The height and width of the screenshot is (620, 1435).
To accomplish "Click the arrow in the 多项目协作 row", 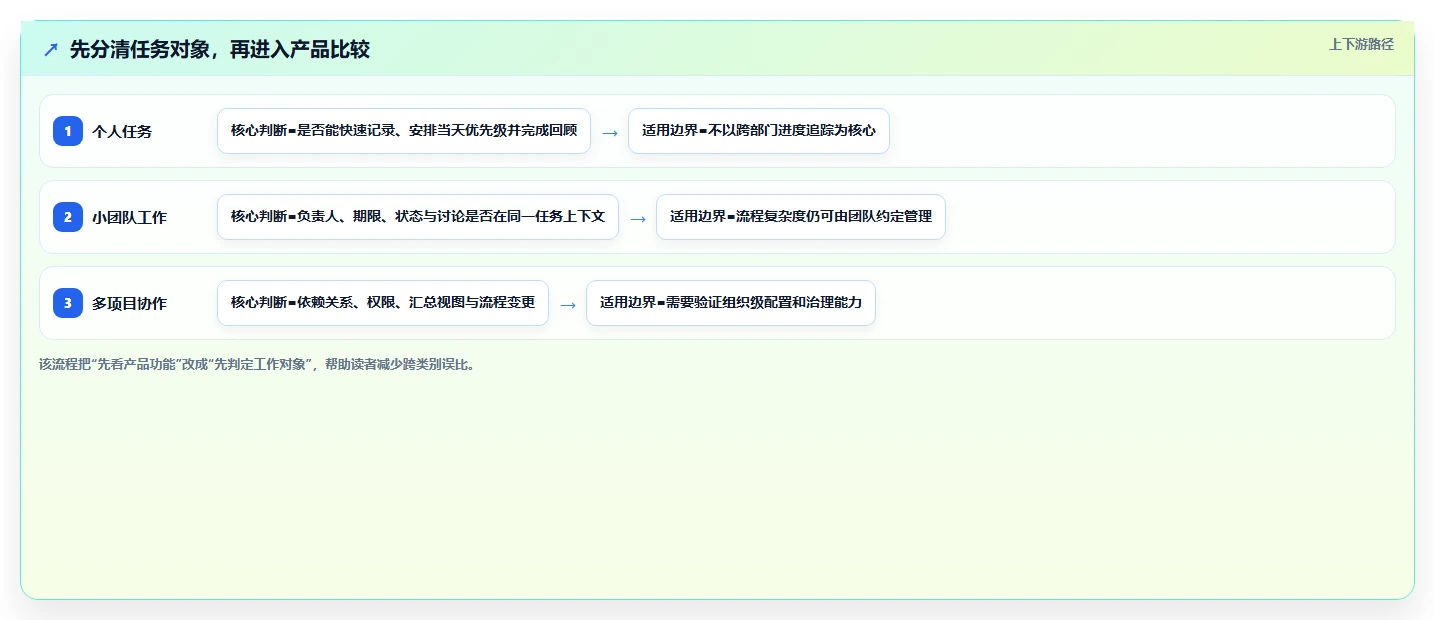I will 568,304.
